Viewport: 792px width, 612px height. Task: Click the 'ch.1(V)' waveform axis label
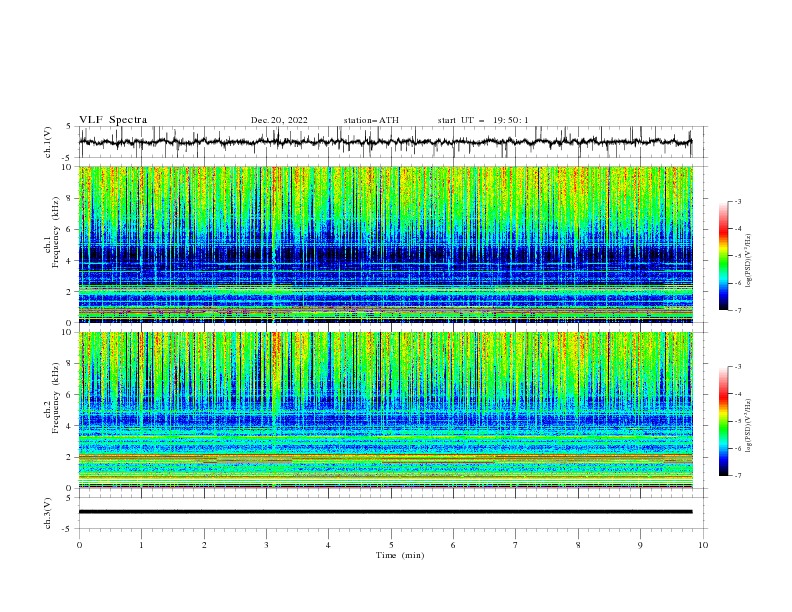(48, 142)
